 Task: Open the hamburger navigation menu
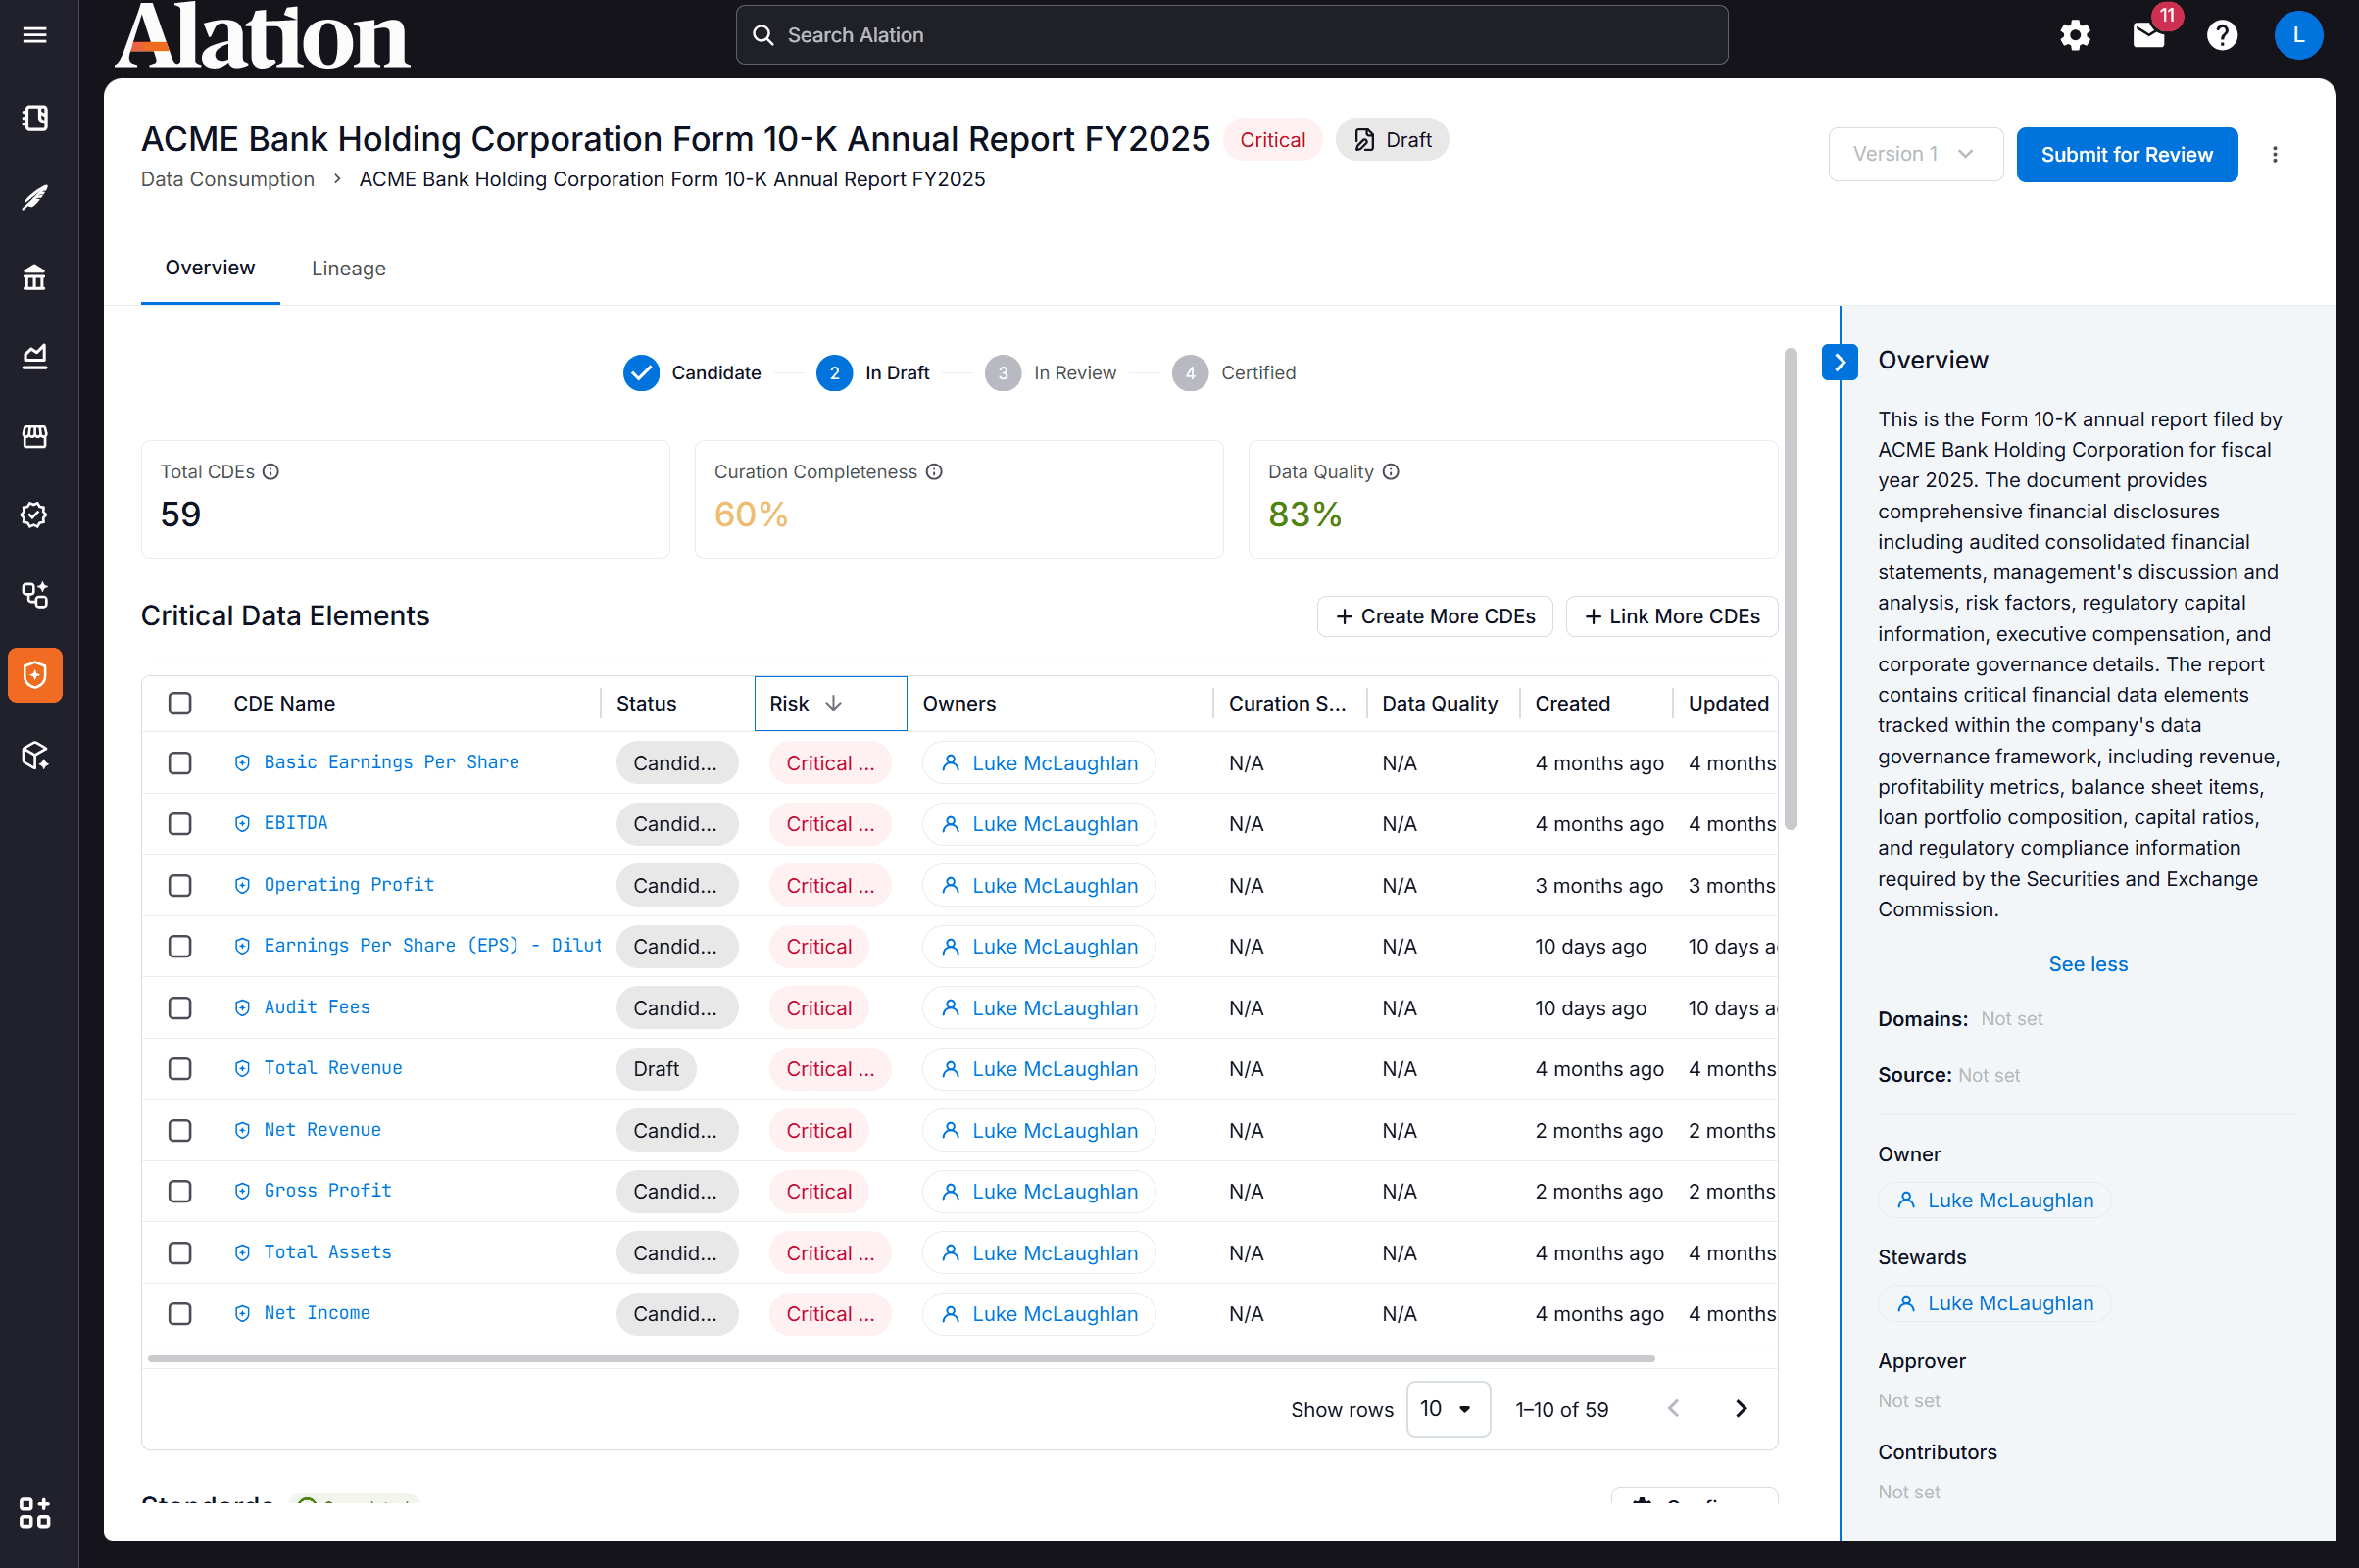[x=35, y=35]
